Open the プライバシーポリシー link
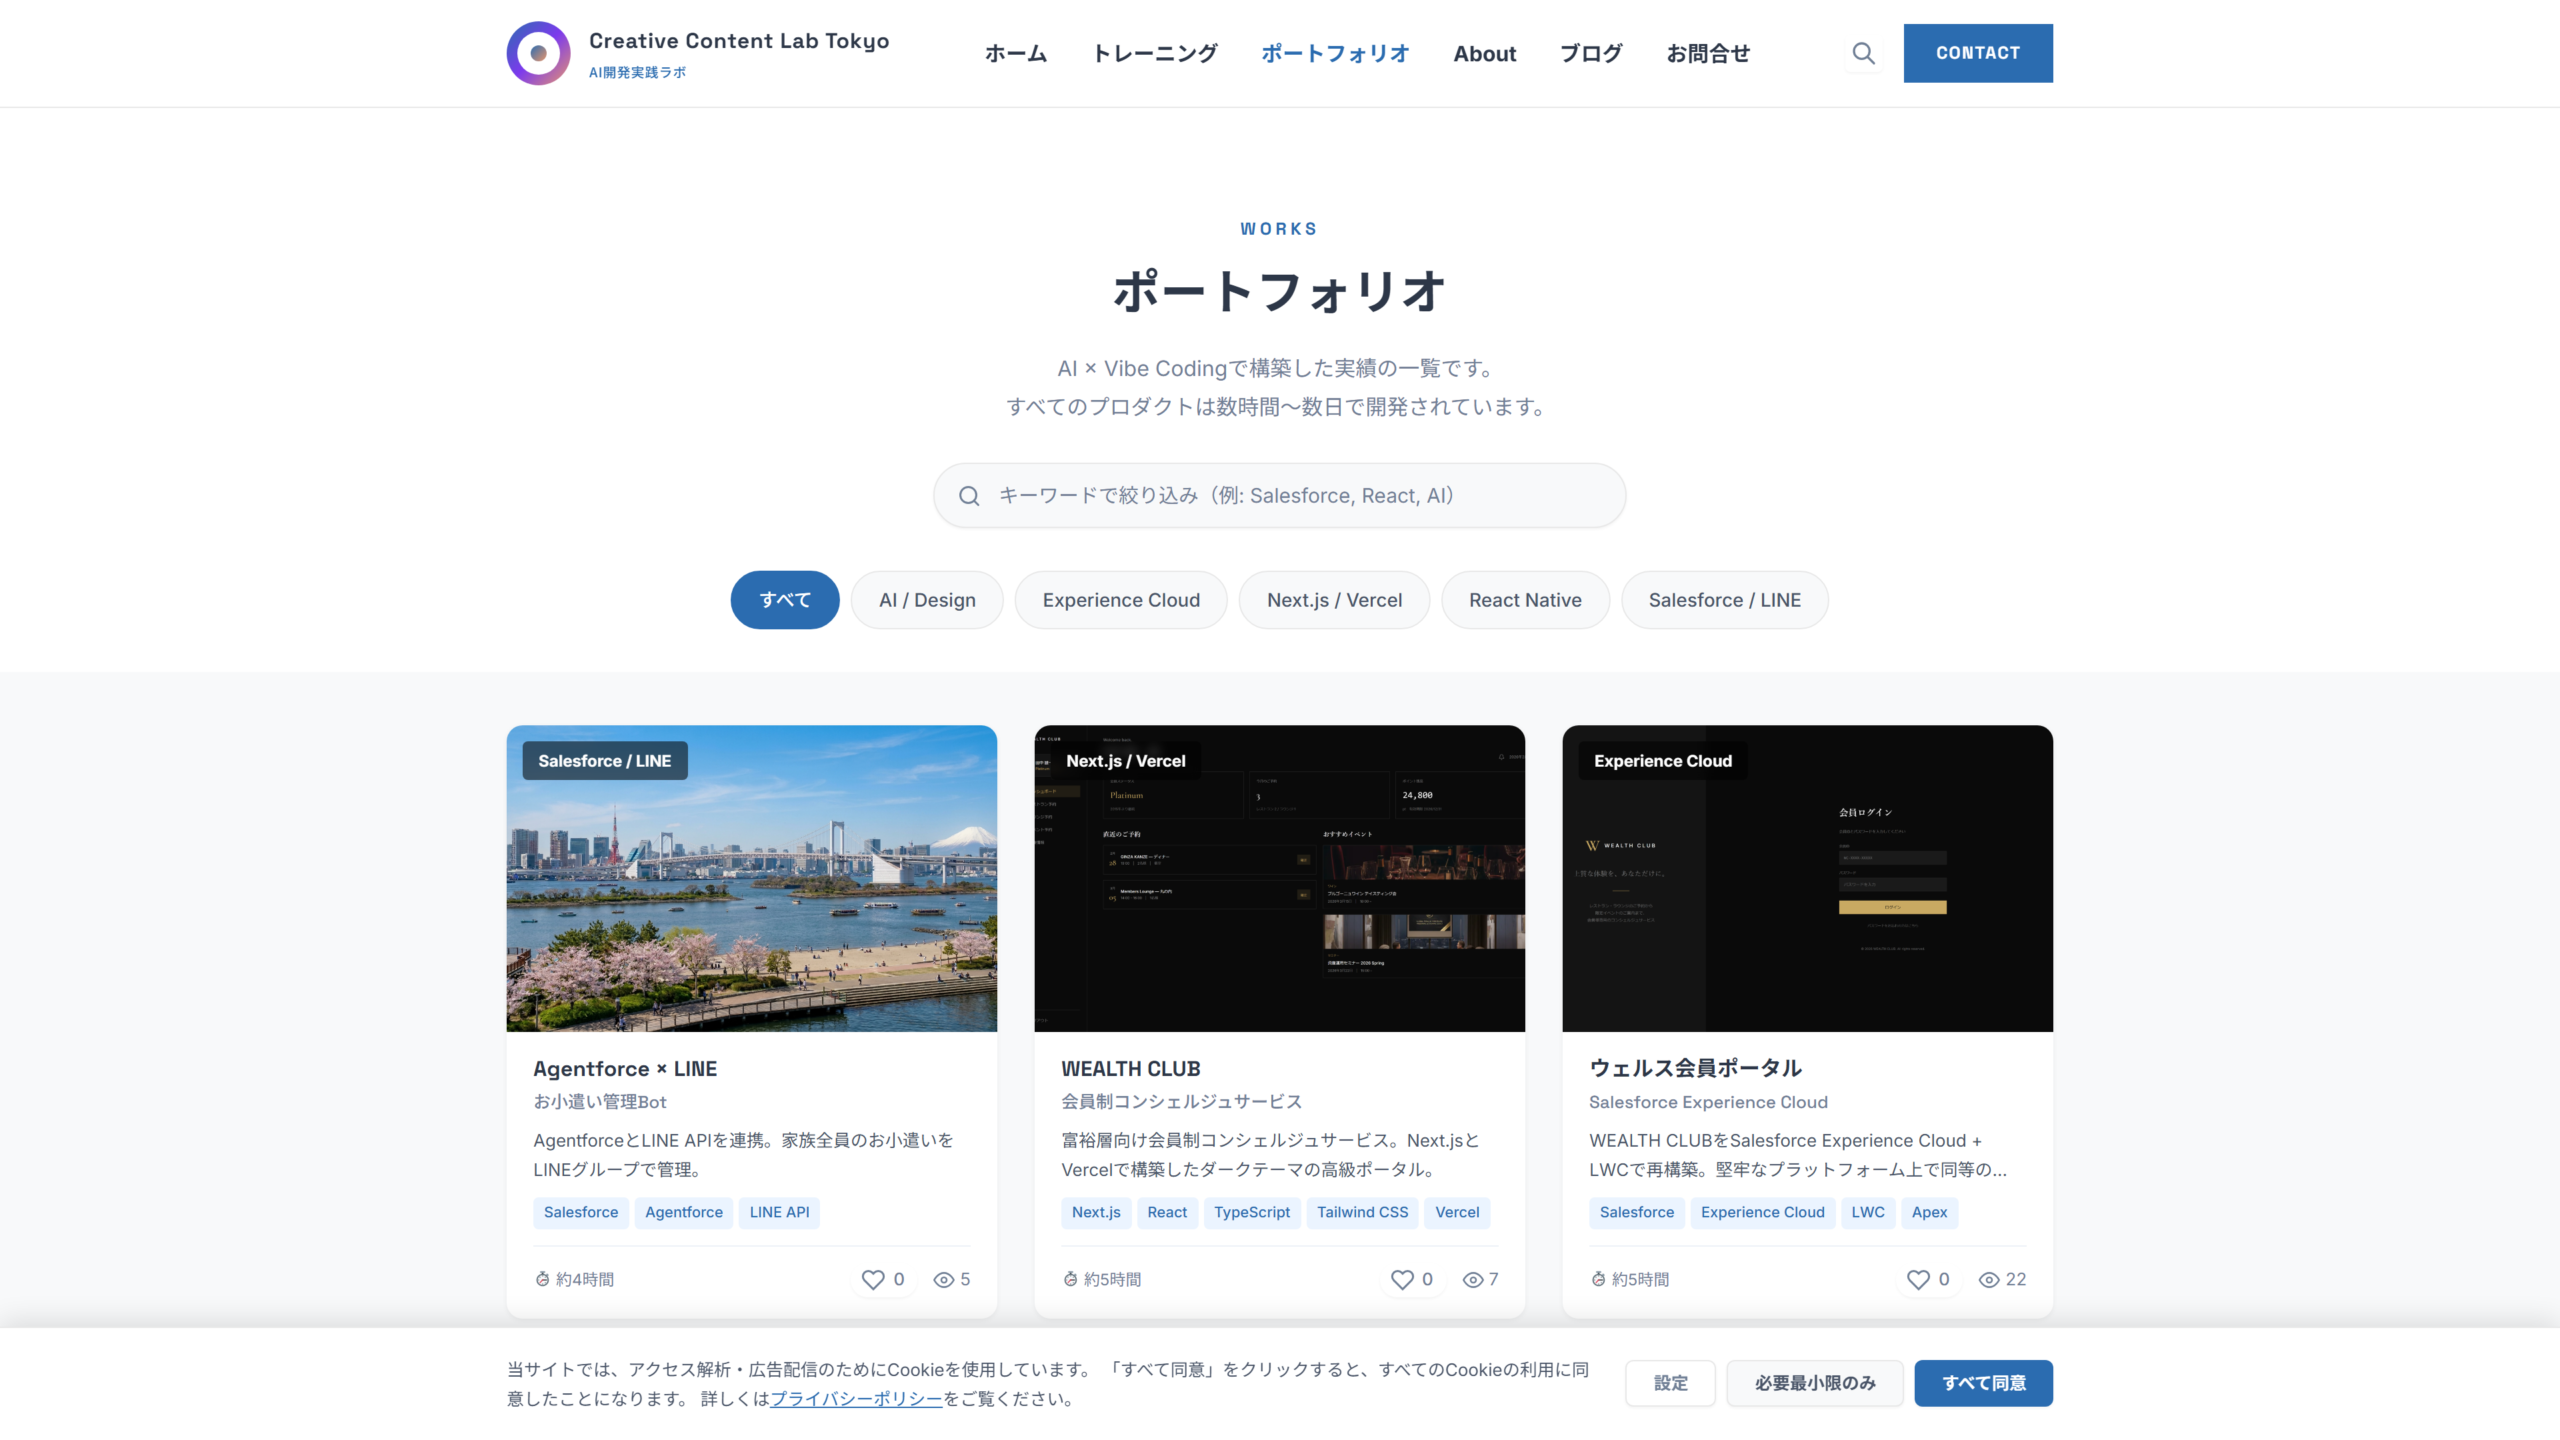The height and width of the screenshot is (1440, 2560). [x=856, y=1399]
